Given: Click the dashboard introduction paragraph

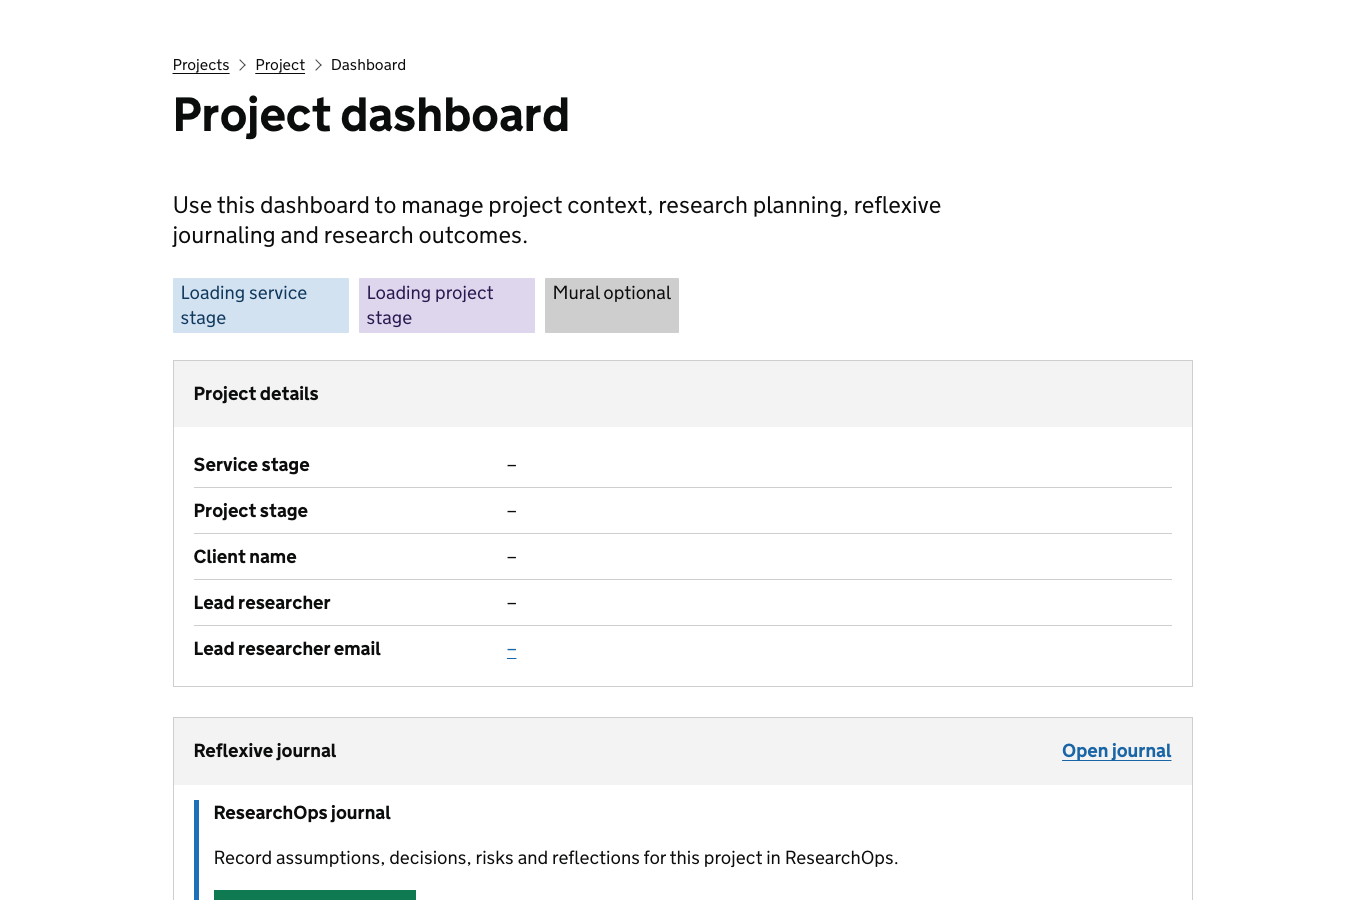Looking at the screenshot, I should [x=557, y=220].
